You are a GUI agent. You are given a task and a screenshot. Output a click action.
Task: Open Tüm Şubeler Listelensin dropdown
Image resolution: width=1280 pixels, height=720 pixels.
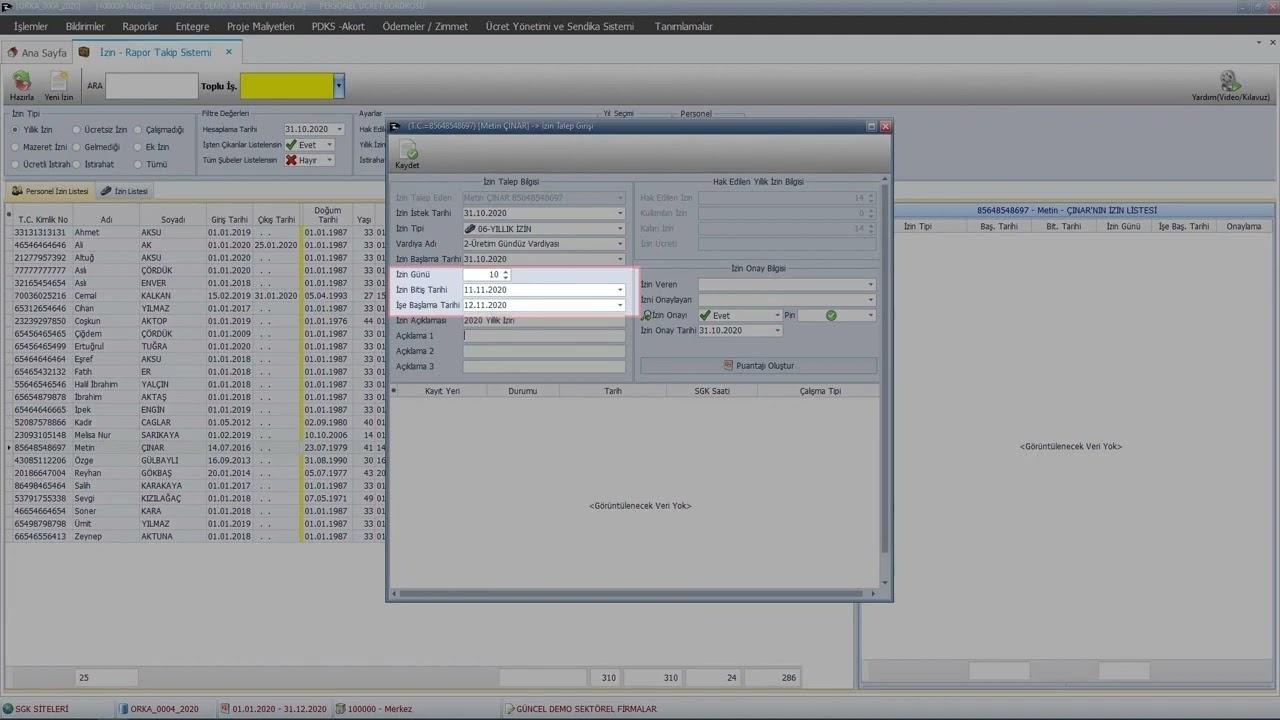point(329,160)
